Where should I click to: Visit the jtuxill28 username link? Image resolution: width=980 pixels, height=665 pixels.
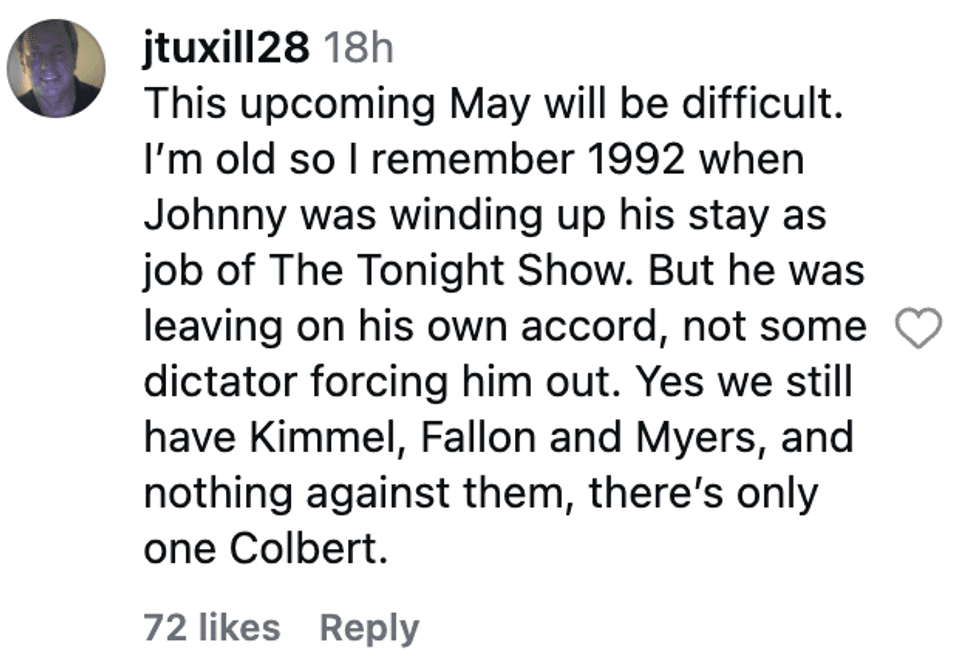click(227, 48)
